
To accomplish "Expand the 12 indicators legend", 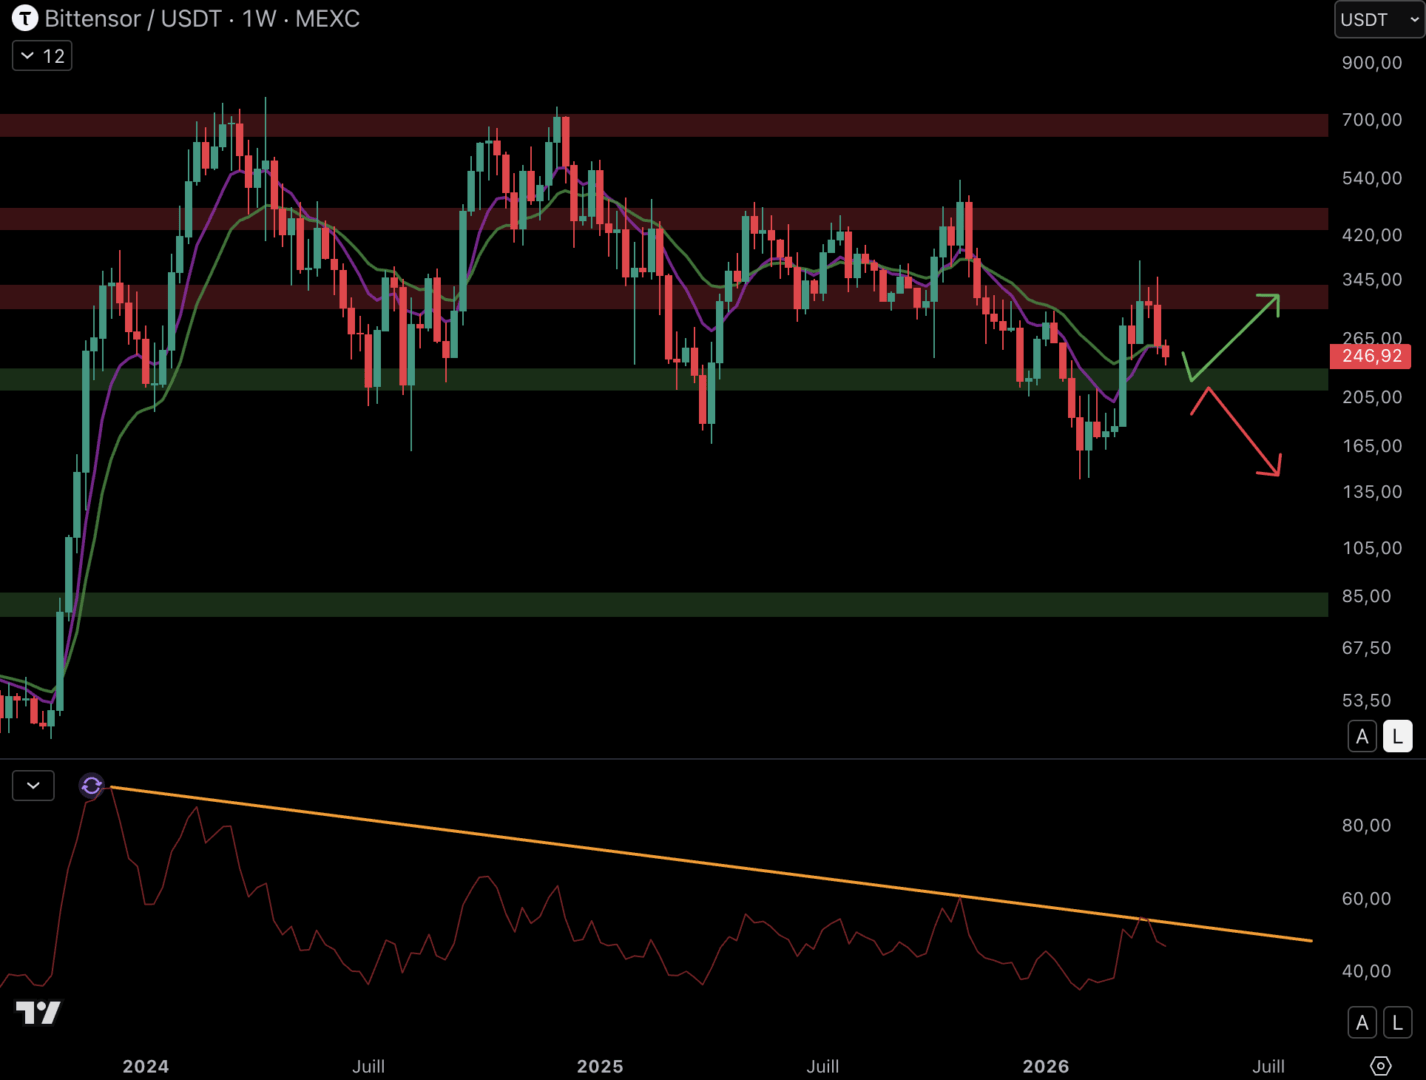I will pos(42,56).
